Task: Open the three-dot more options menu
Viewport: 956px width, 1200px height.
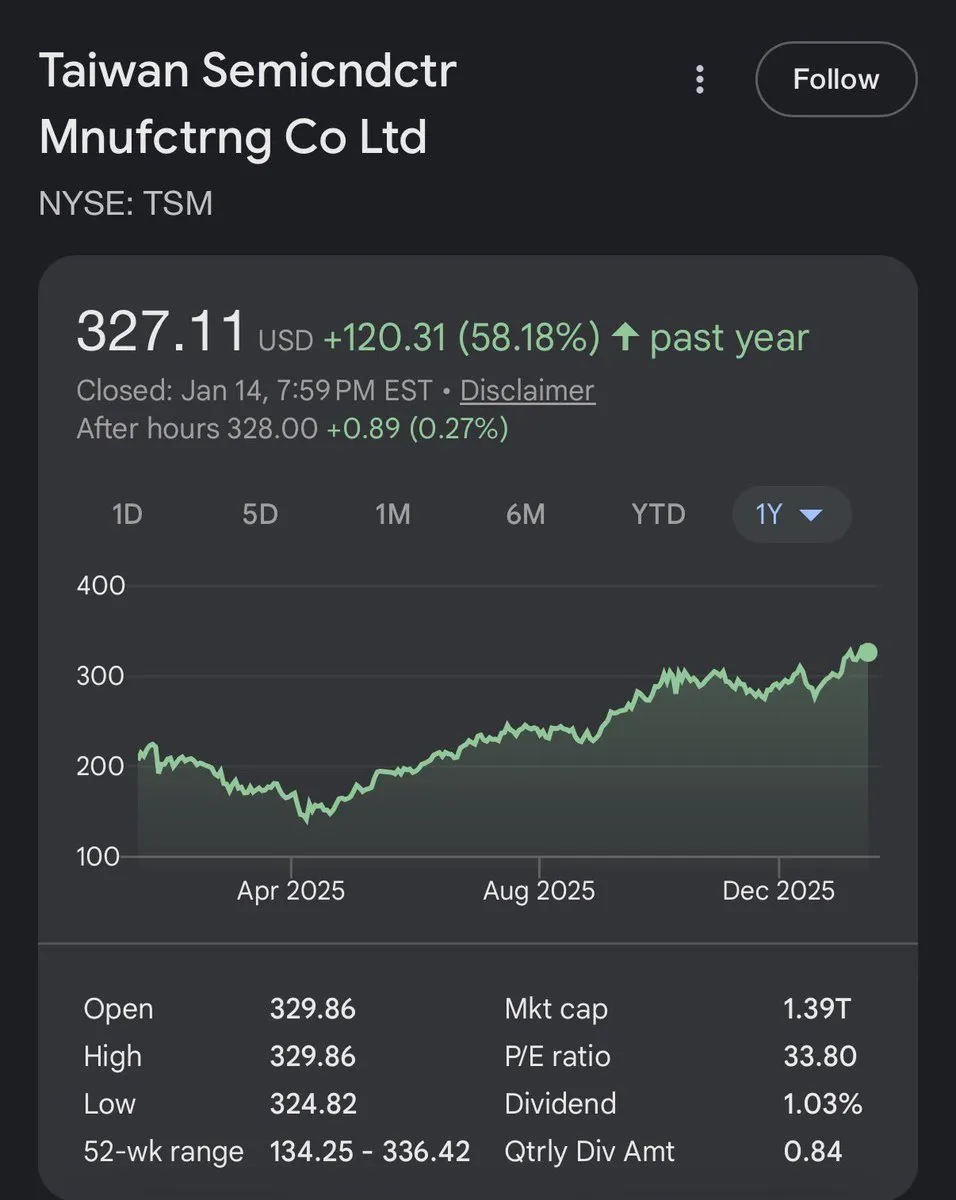Action: (x=700, y=79)
